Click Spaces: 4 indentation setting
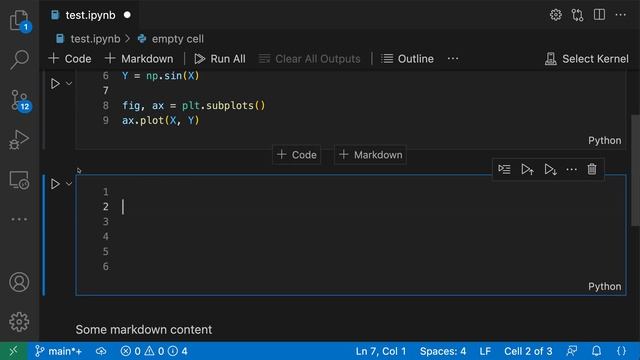This screenshot has height=360, width=640. click(x=443, y=351)
